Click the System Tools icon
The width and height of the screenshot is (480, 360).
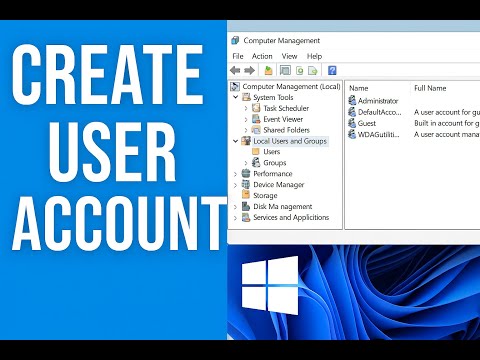click(246, 97)
